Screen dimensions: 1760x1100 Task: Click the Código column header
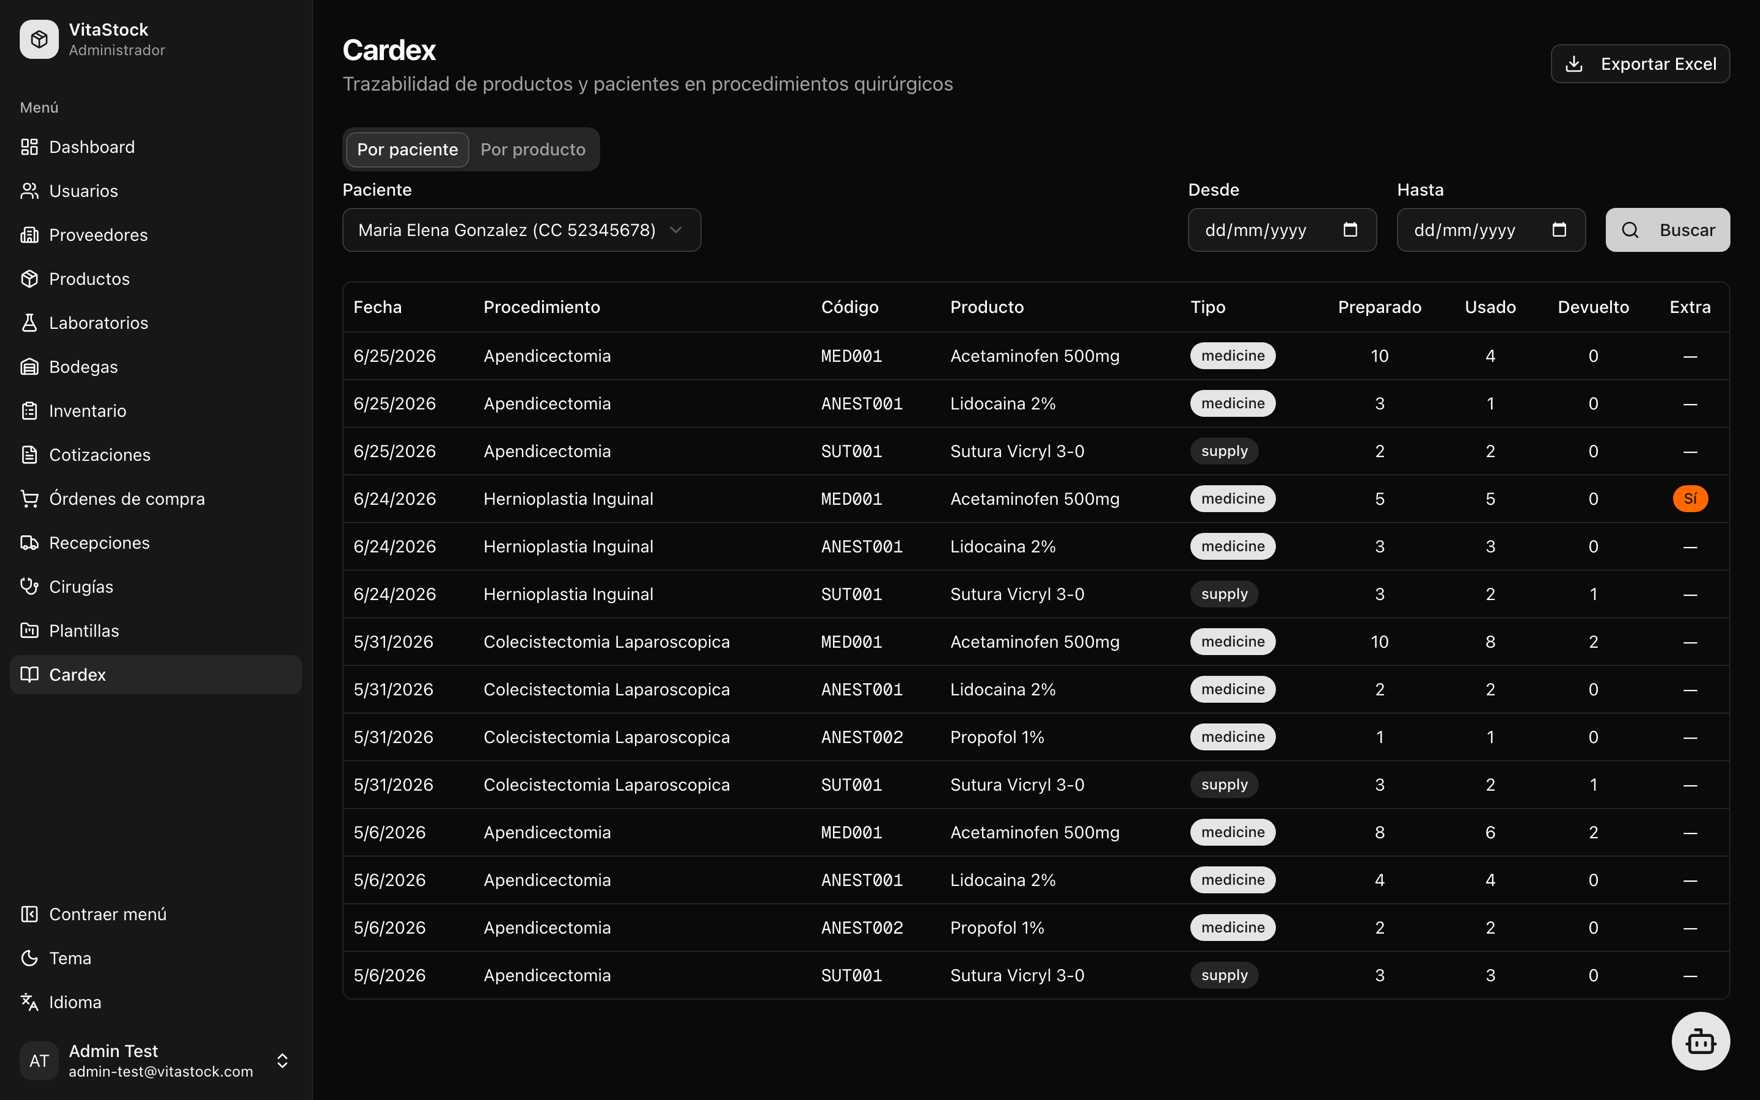click(850, 307)
